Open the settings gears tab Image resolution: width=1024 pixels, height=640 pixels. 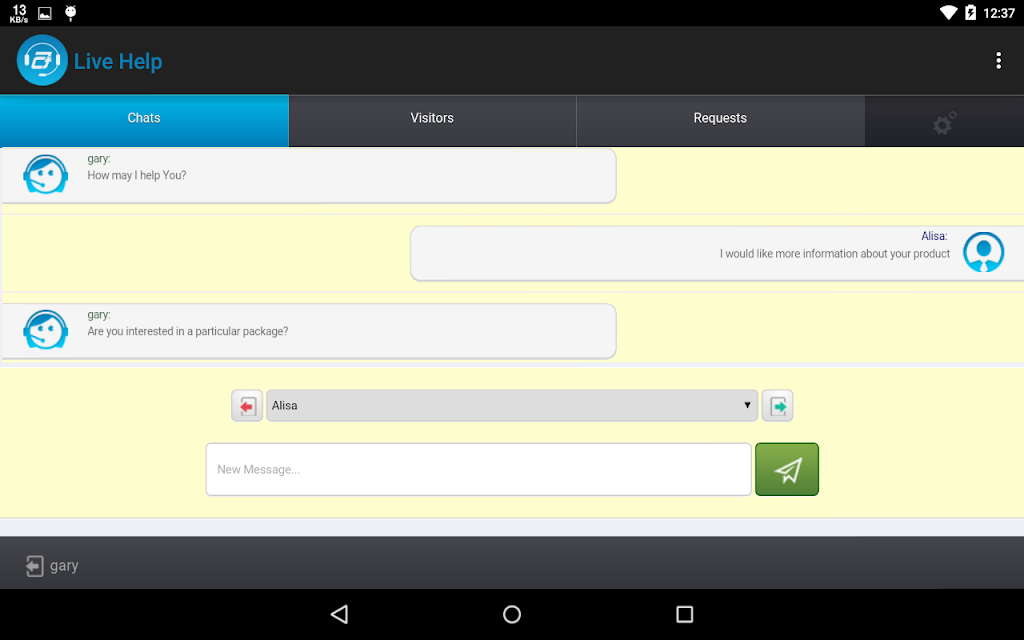[x=944, y=121]
